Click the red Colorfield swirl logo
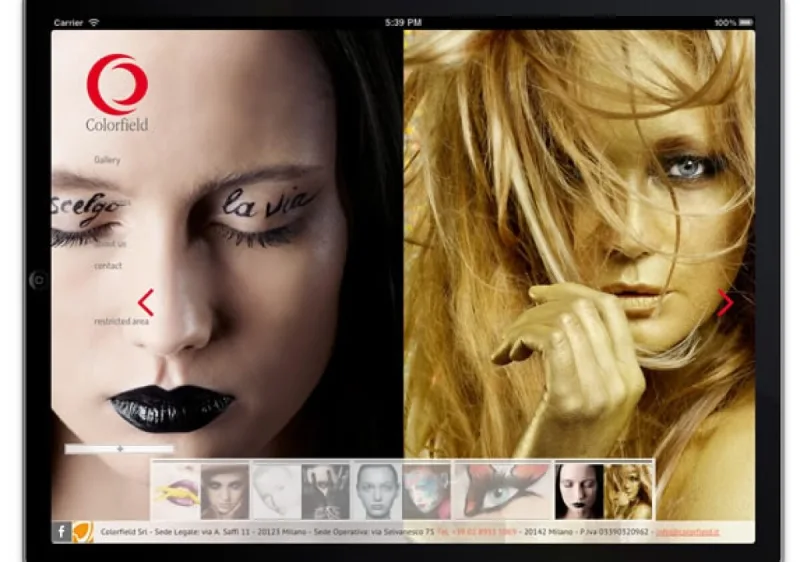The height and width of the screenshot is (562, 800). (117, 84)
